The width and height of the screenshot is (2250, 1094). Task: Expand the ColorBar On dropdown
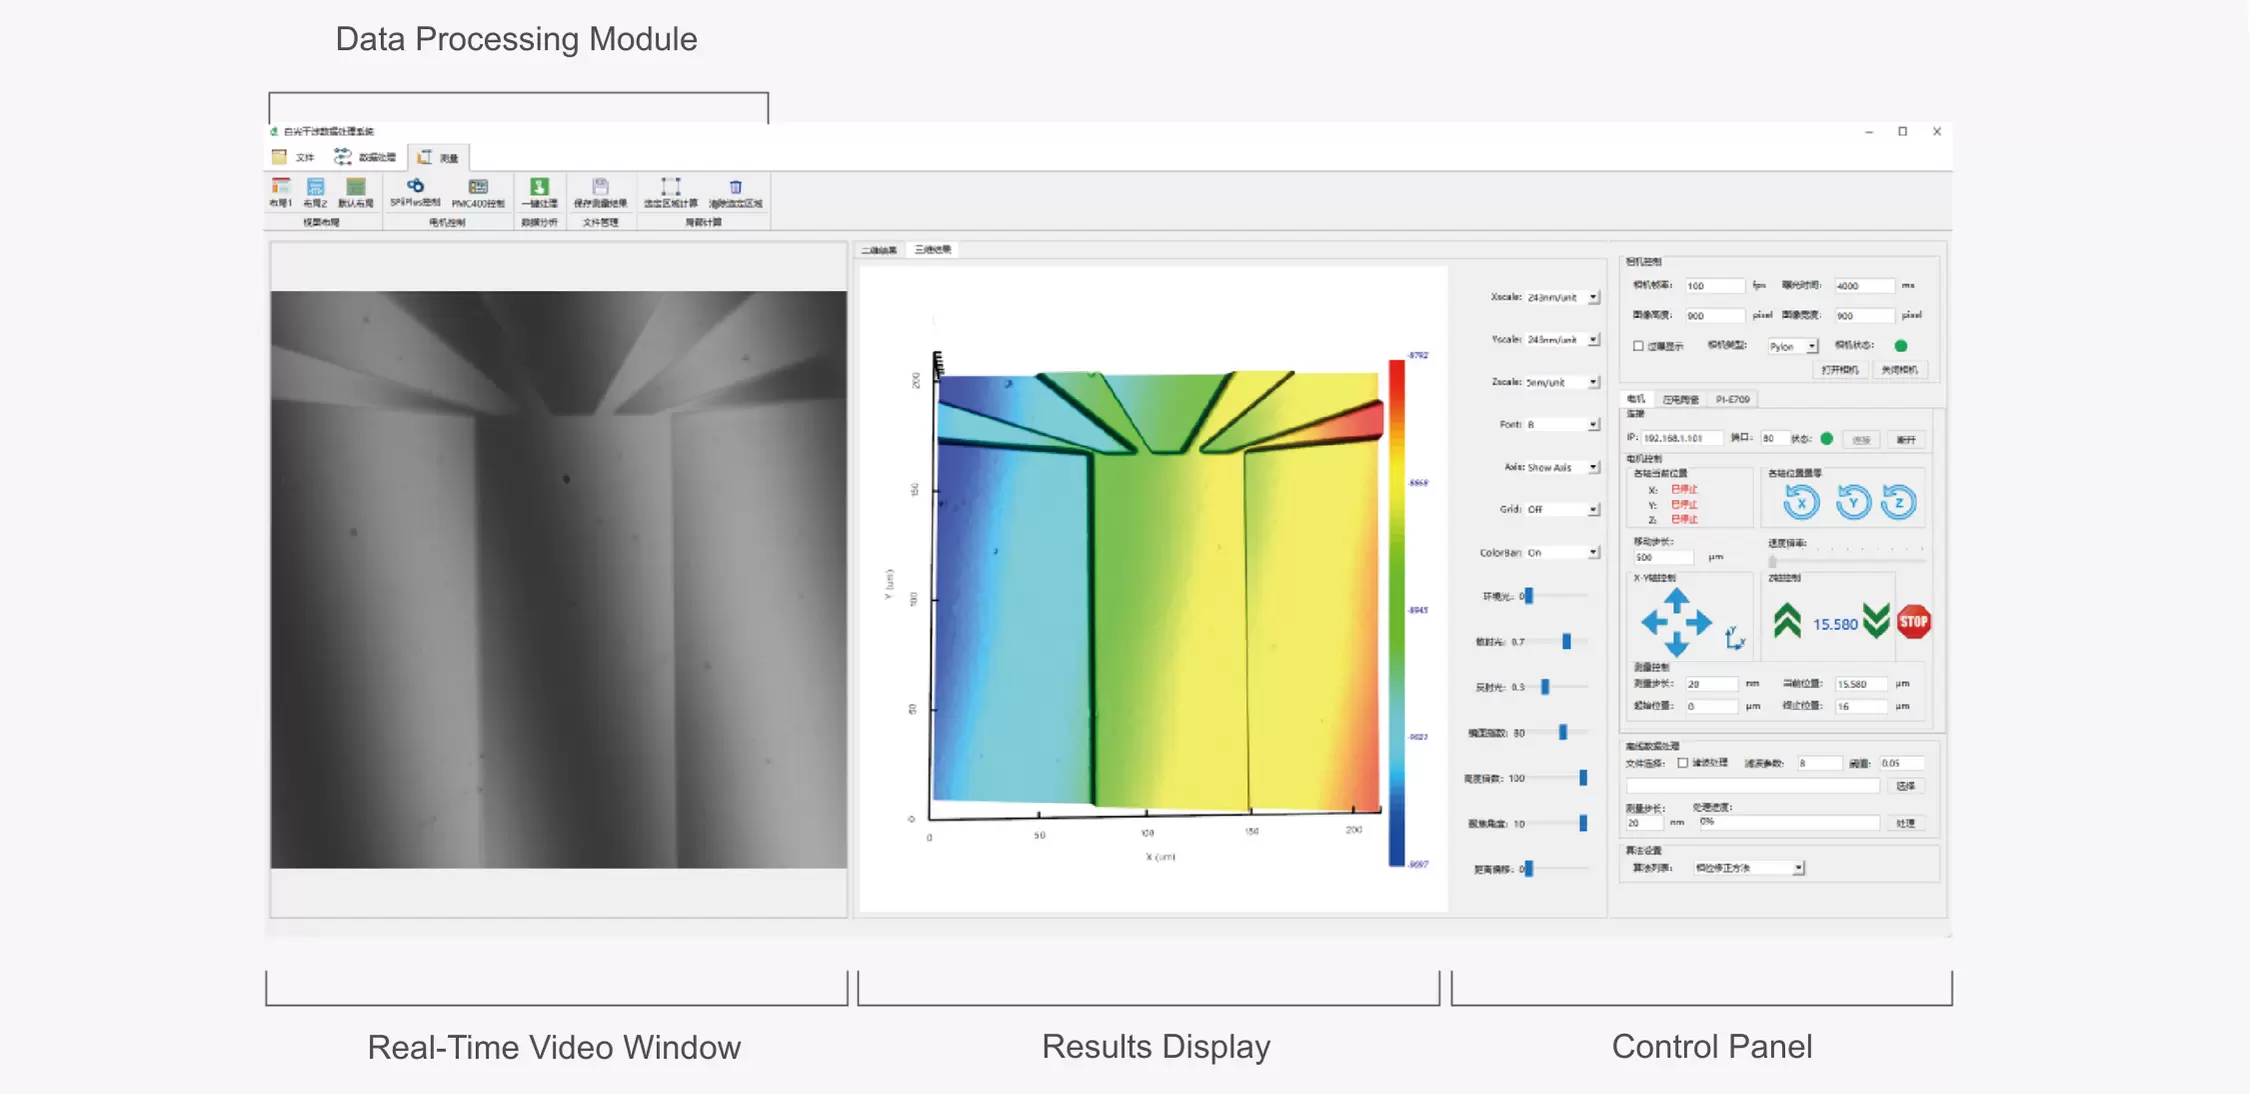[x=1593, y=552]
